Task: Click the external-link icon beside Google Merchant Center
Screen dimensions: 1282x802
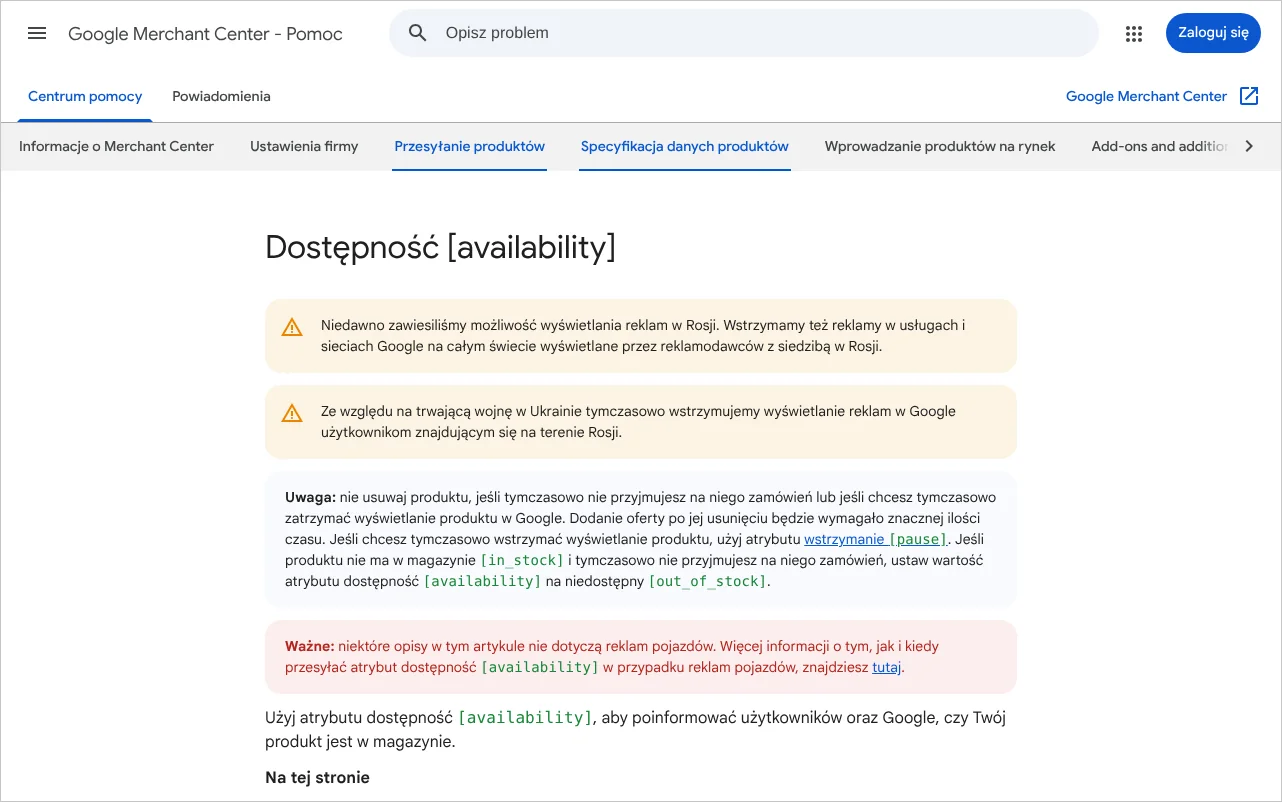Action: click(1249, 96)
